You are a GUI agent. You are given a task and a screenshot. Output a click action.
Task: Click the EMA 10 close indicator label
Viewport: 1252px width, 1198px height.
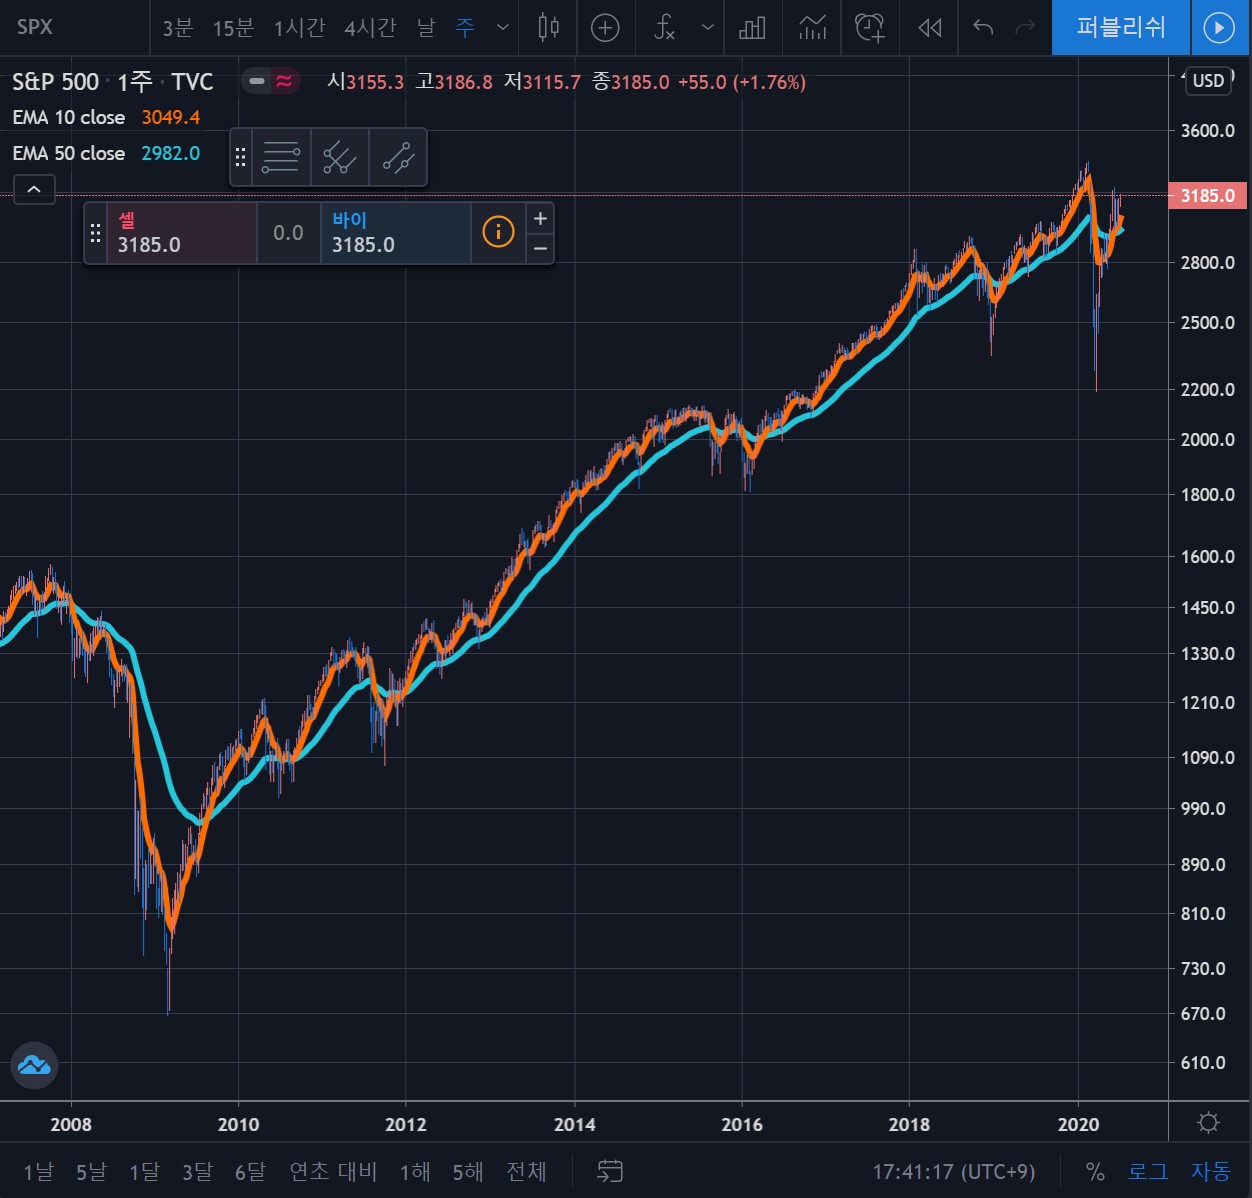point(69,117)
